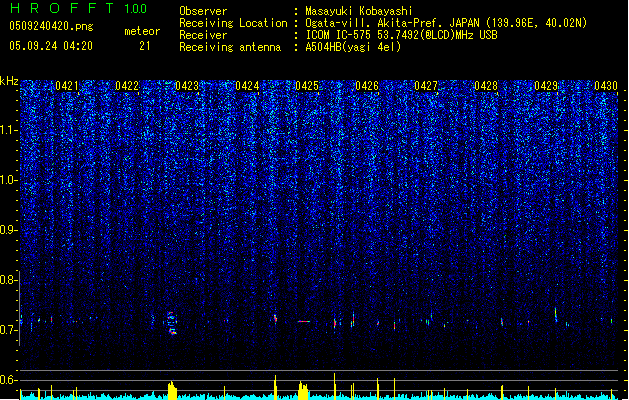The width and height of the screenshot is (629, 400).
Task: Click the yellow intensity peak below 0423 echo
Action: tap(172, 390)
